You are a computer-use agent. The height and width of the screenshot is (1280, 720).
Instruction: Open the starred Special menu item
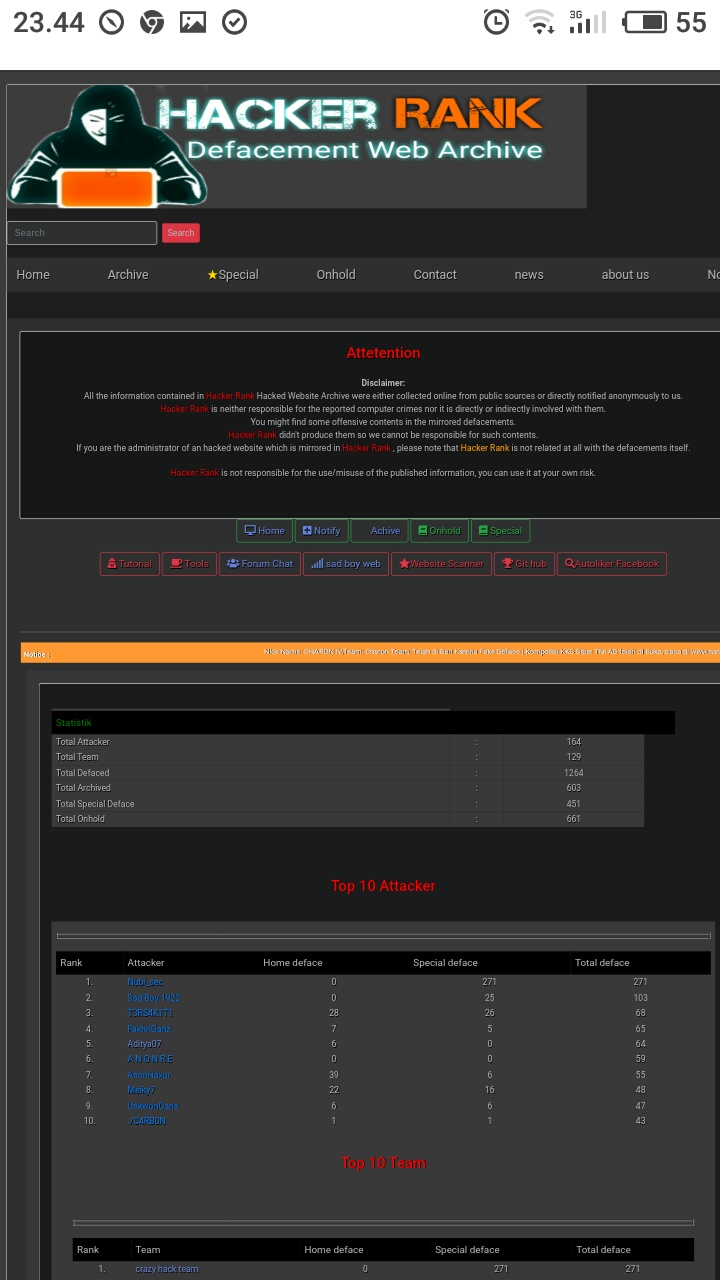tap(233, 275)
